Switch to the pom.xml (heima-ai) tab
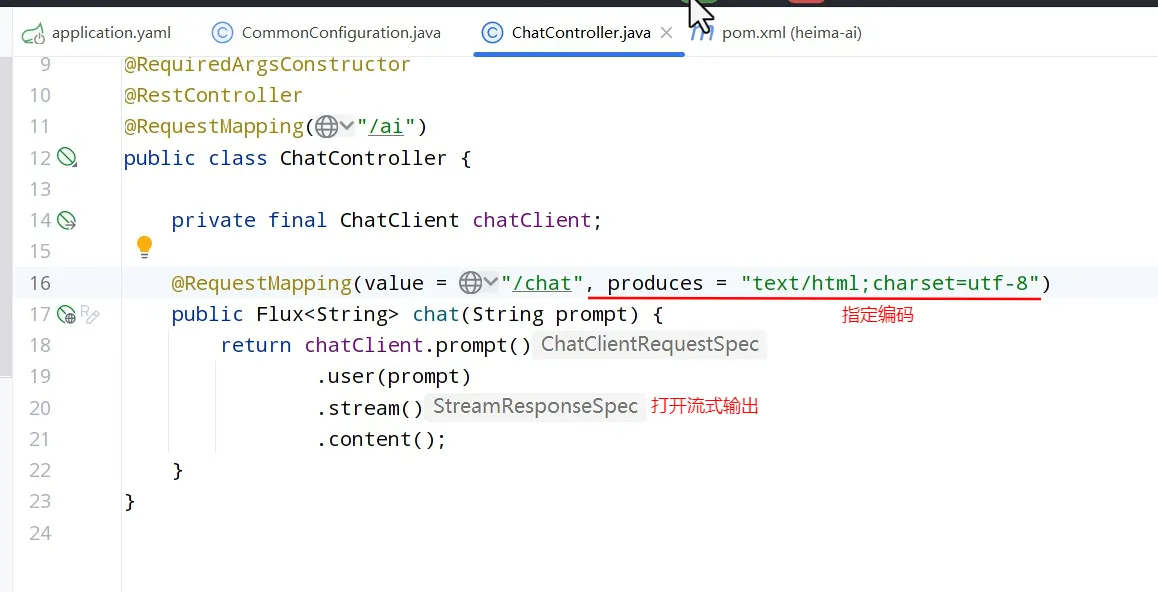 pyautogui.click(x=791, y=33)
